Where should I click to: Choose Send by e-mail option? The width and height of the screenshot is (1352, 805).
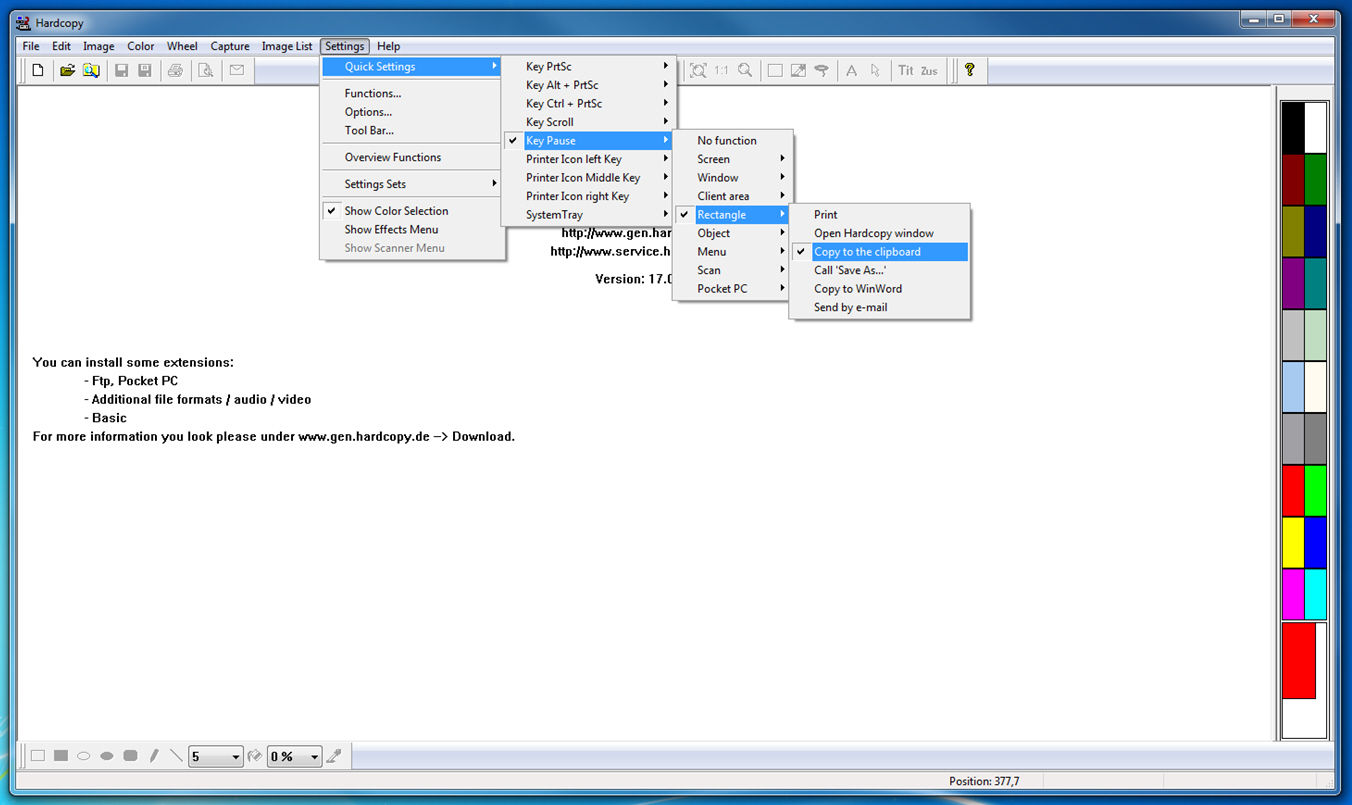pos(879,307)
